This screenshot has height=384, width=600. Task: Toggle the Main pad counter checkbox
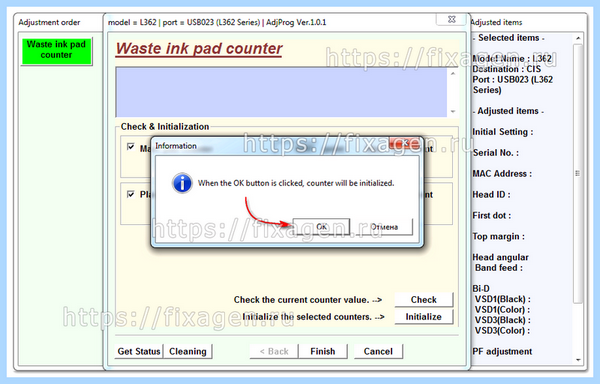click(131, 147)
